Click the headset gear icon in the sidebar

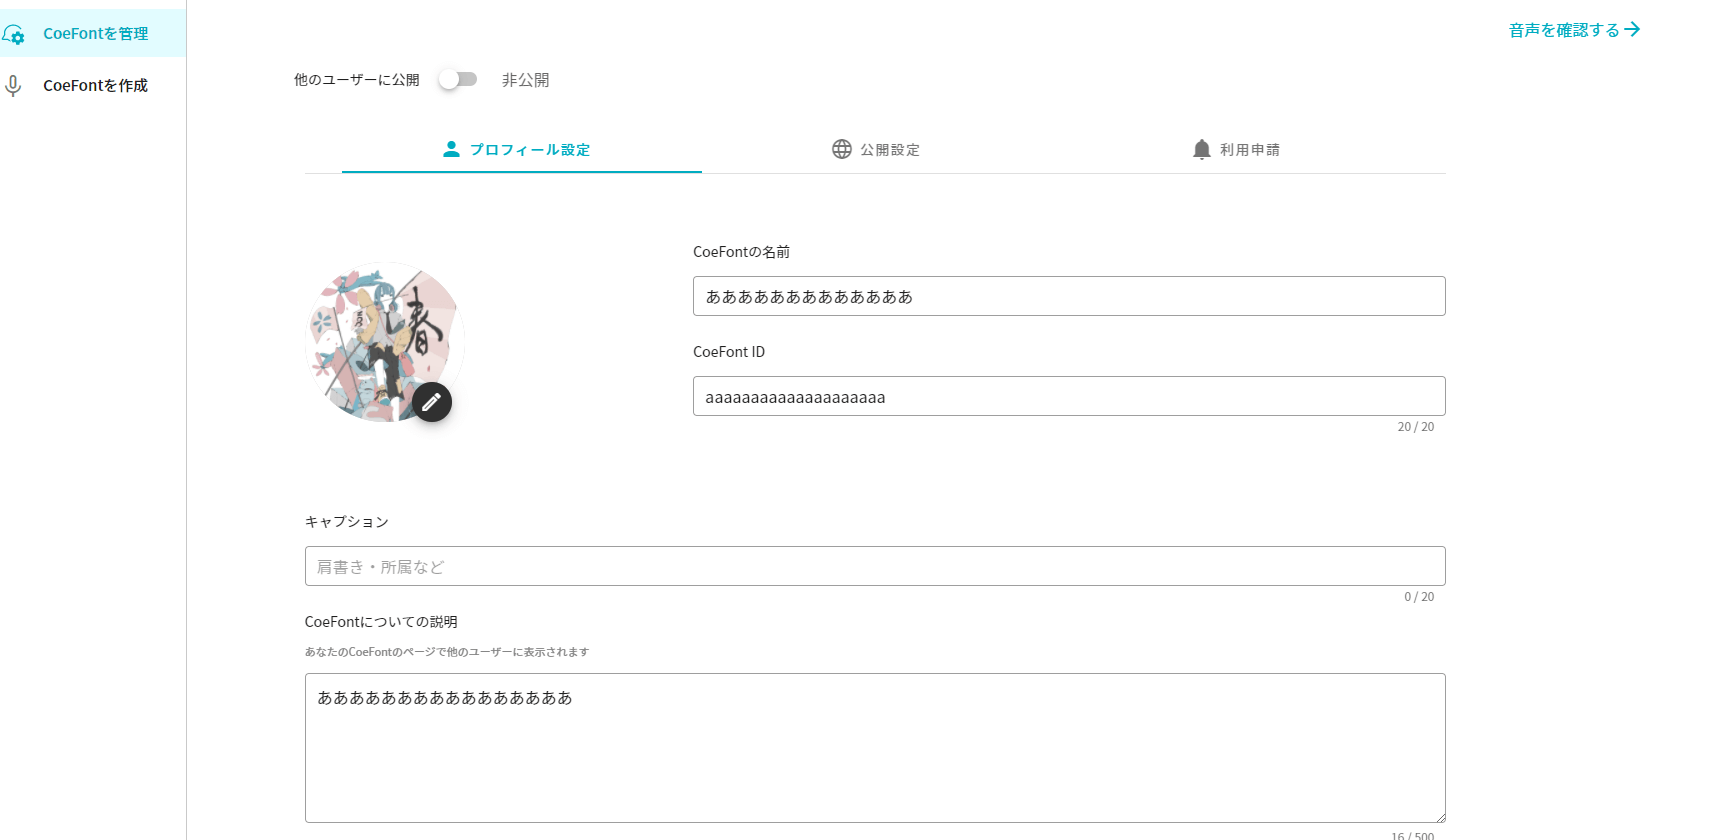click(13, 35)
